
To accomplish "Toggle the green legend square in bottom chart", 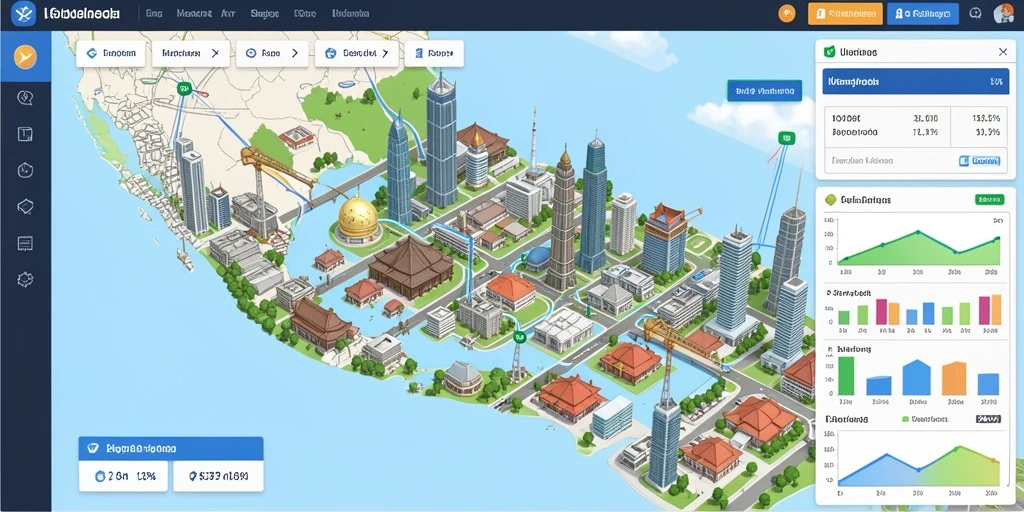I will tap(905, 419).
